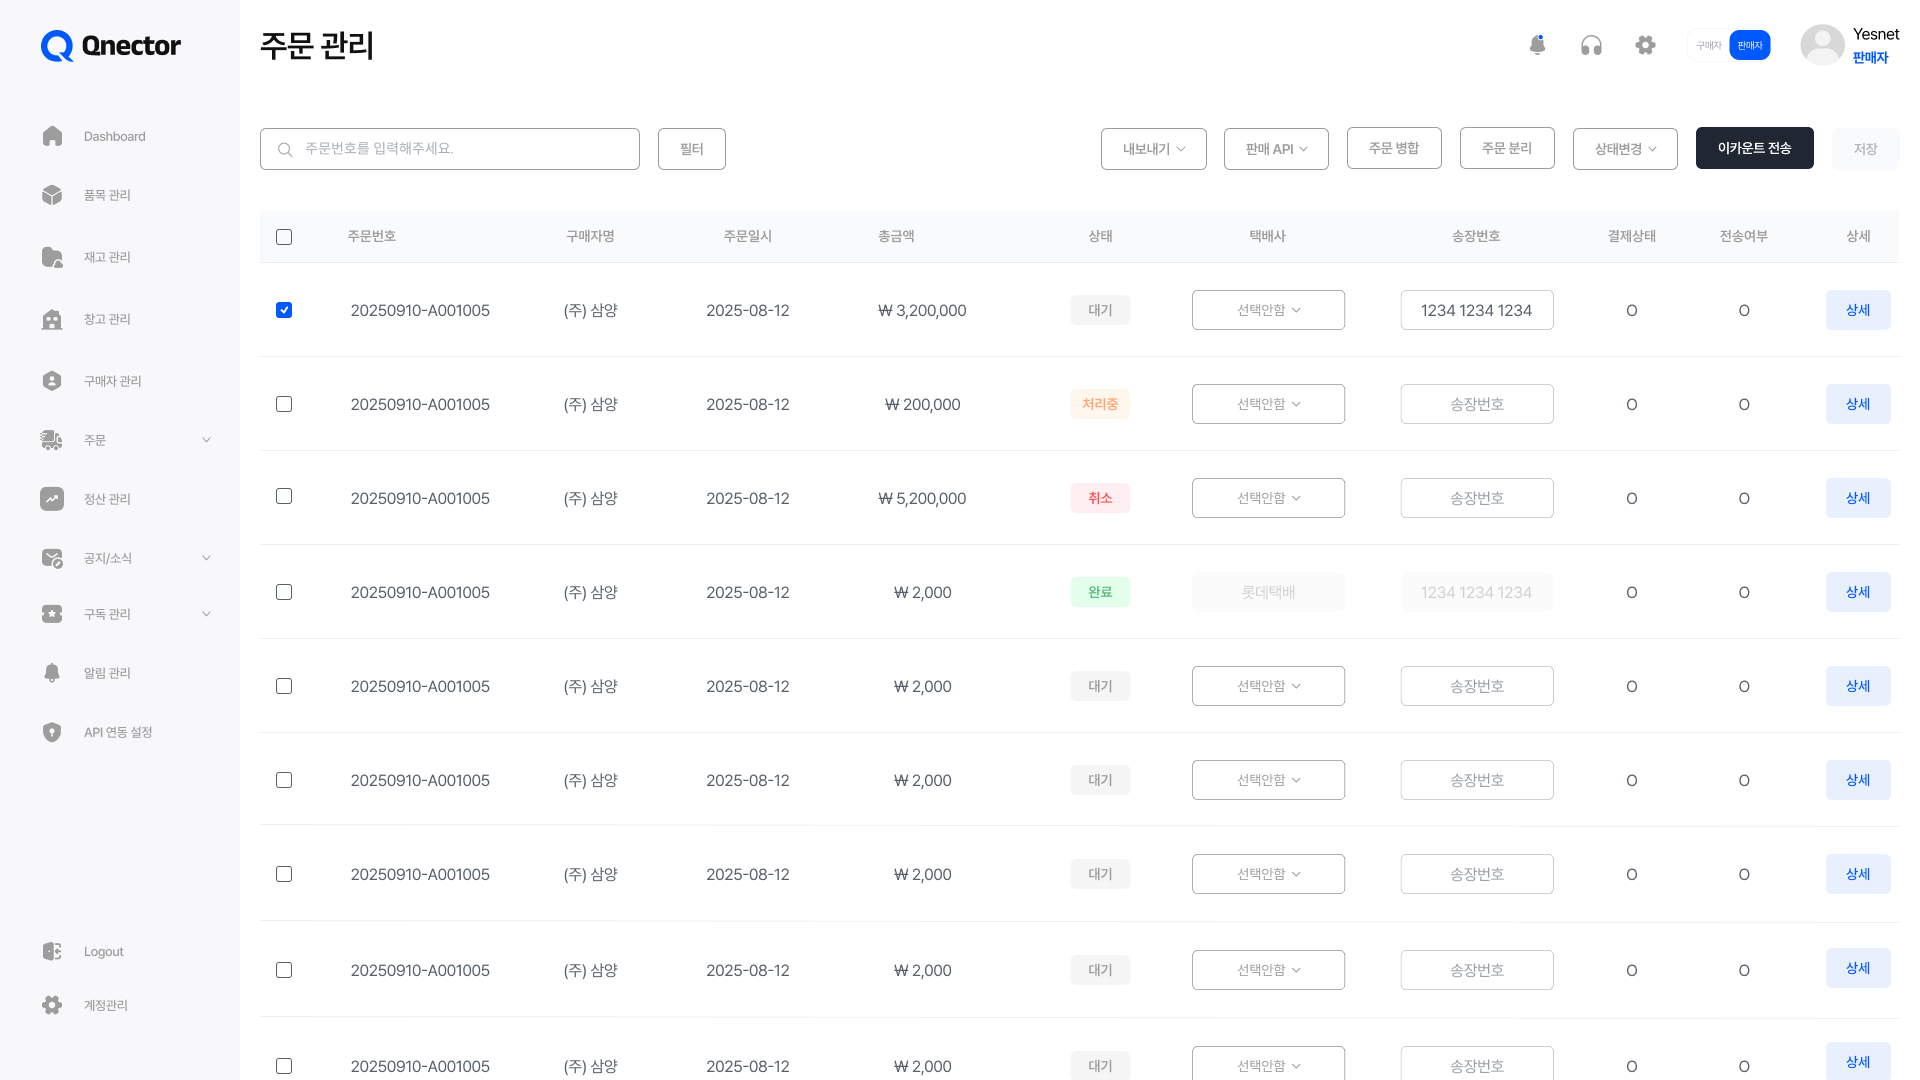Toggle the select-all checkbox in table header
The height and width of the screenshot is (1080, 1920).
tap(284, 237)
